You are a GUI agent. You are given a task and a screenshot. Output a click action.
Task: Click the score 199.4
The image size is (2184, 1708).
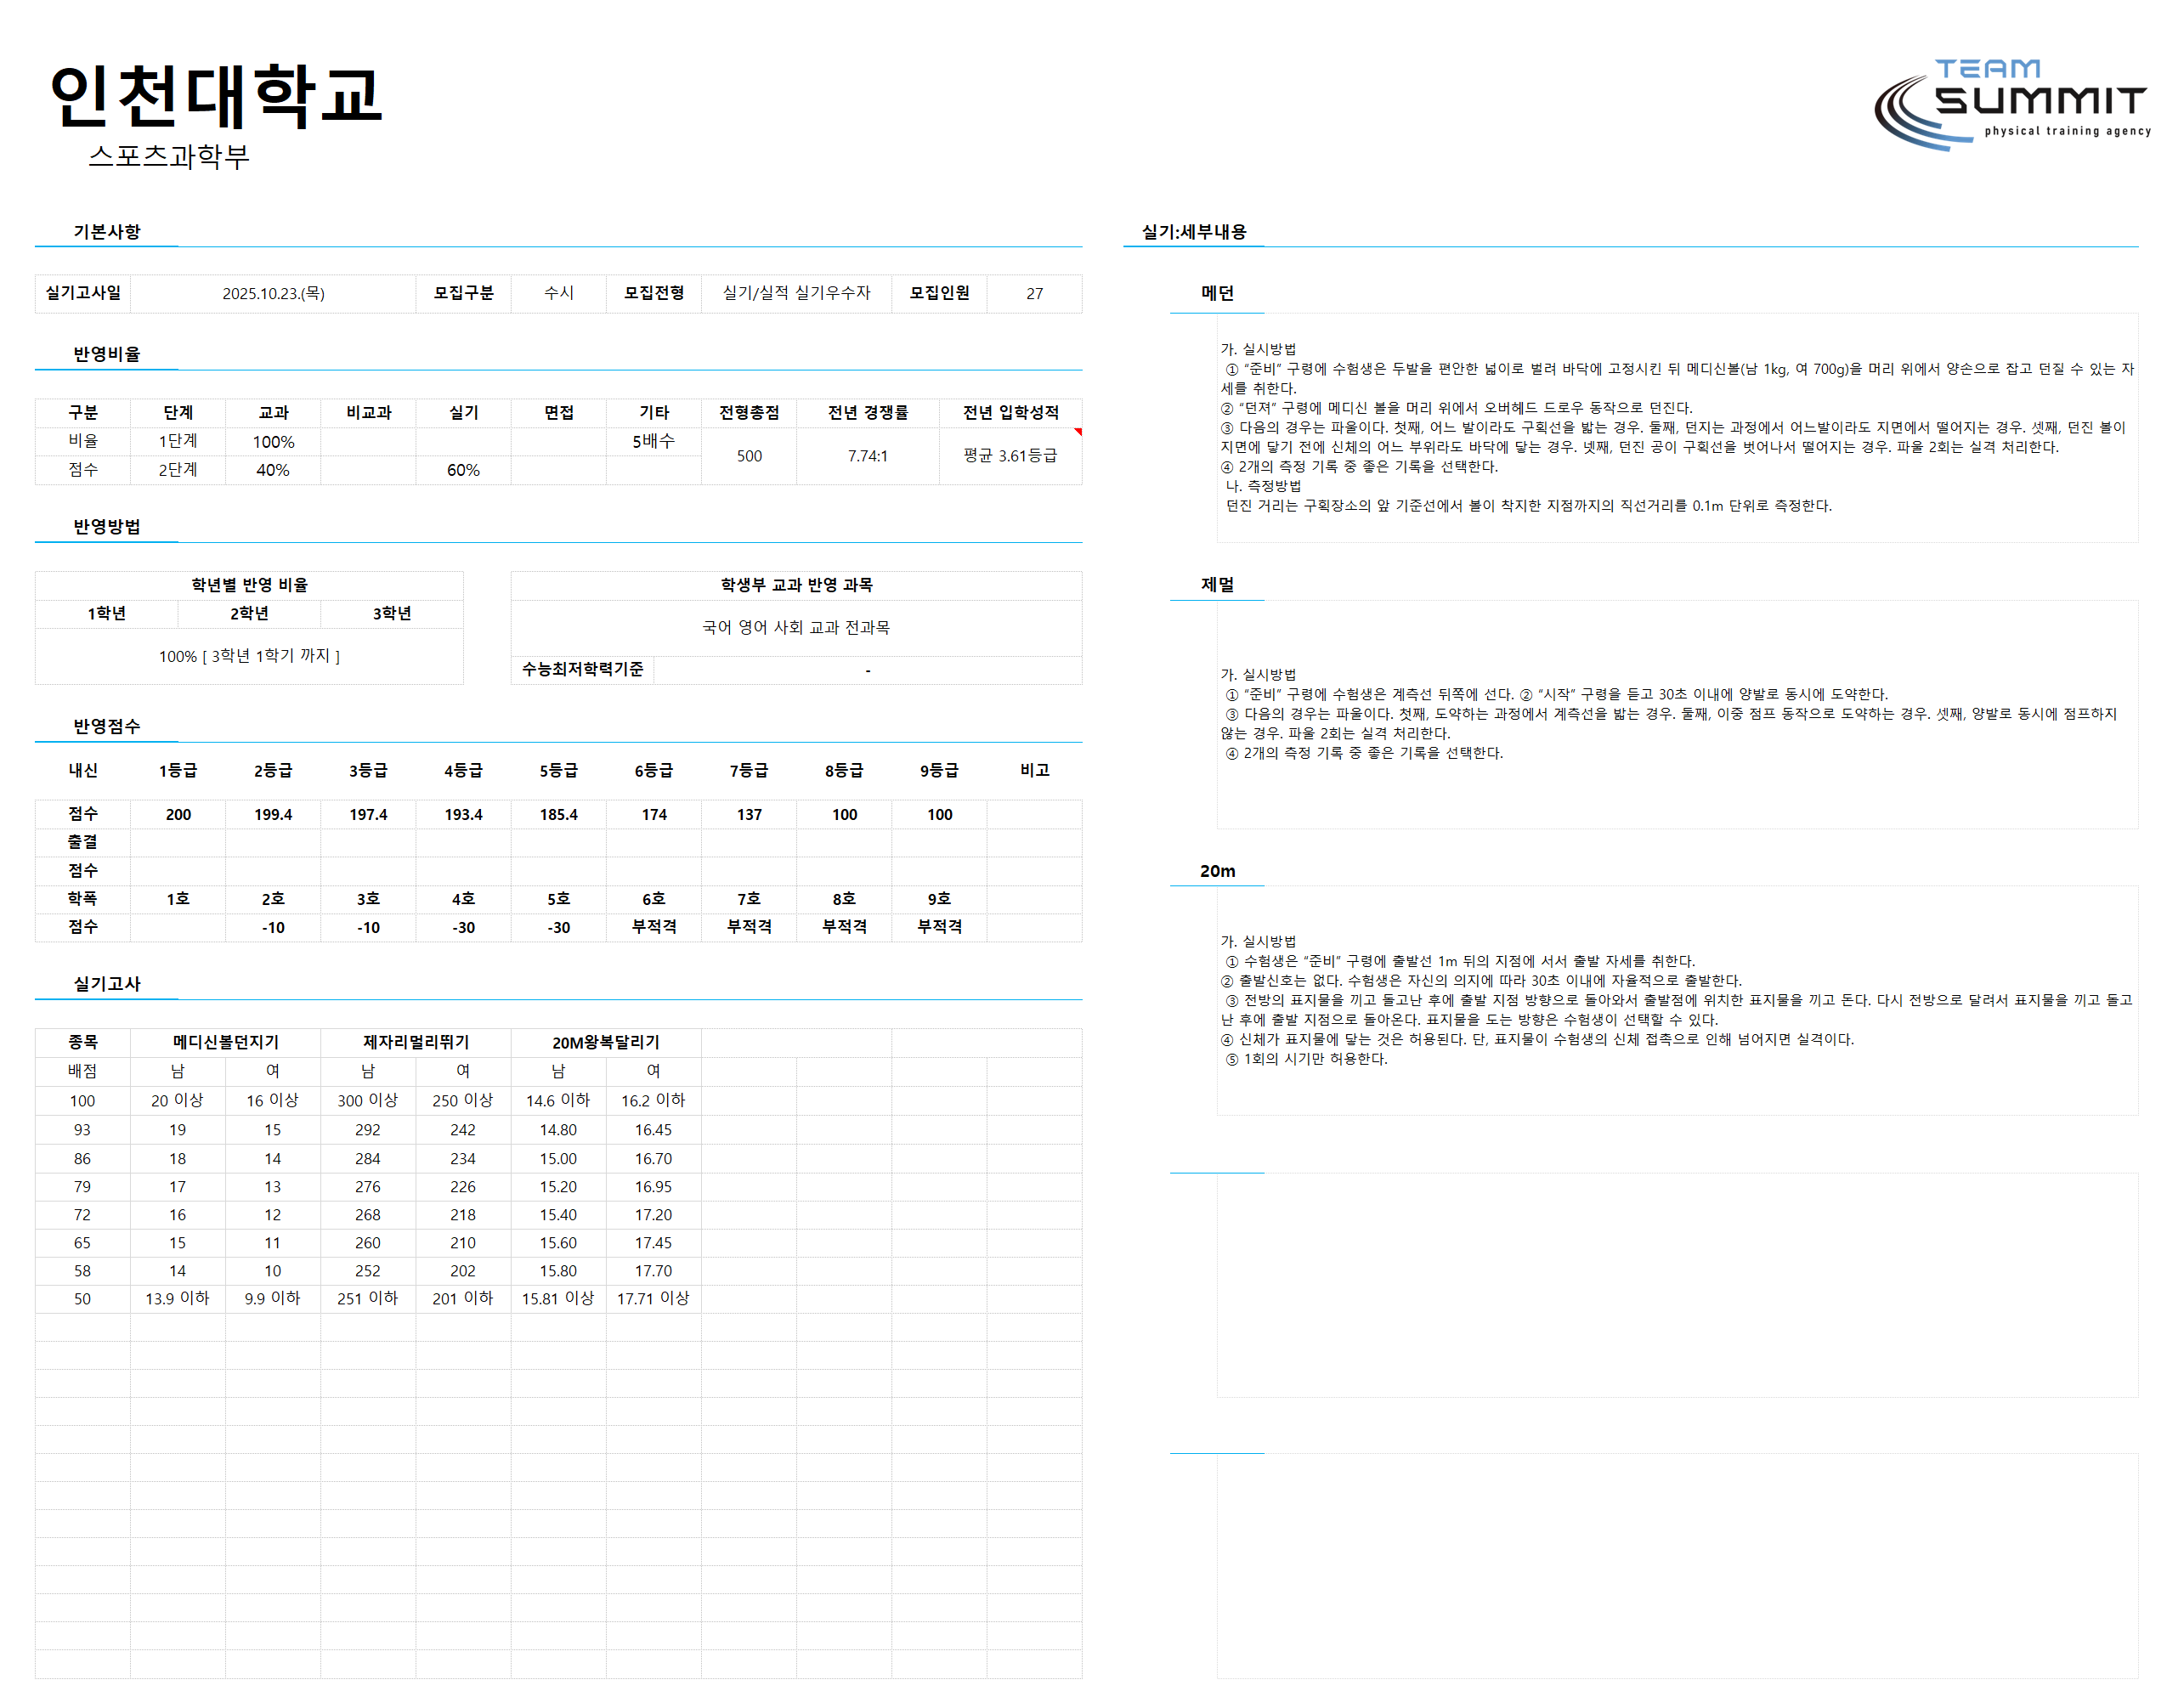coord(273,815)
